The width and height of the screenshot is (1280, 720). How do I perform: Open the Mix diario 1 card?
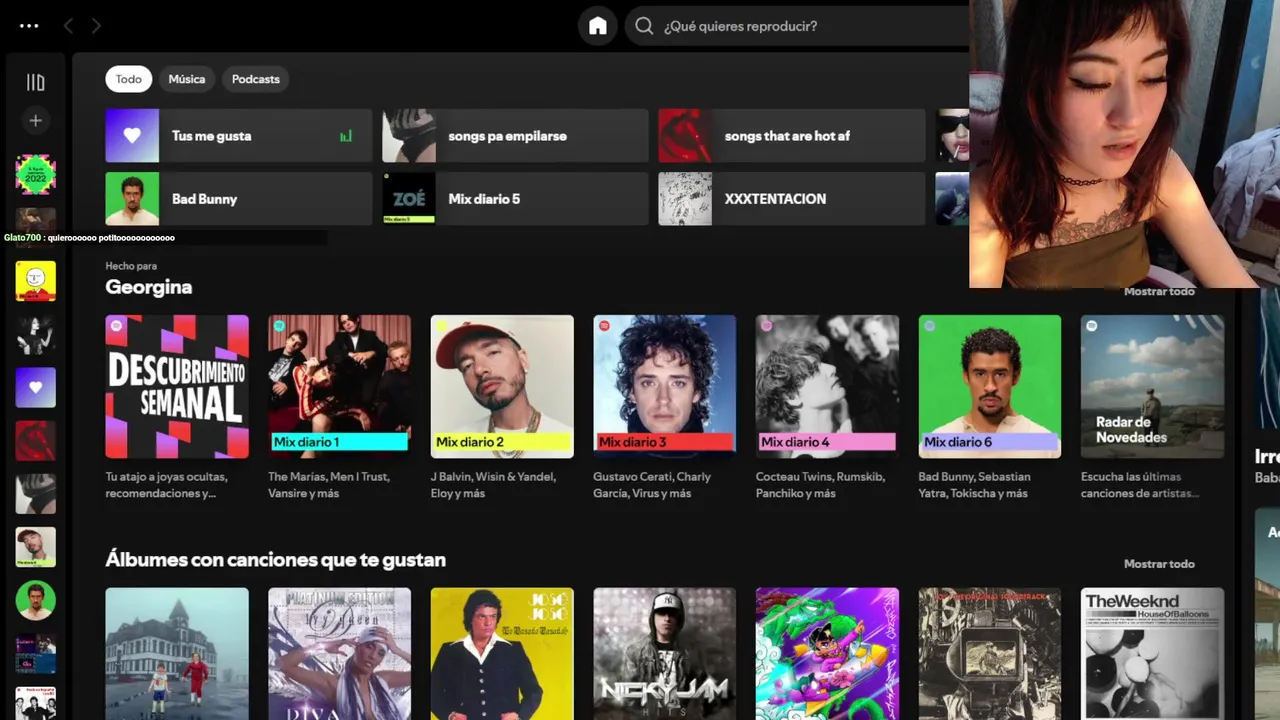click(x=339, y=387)
